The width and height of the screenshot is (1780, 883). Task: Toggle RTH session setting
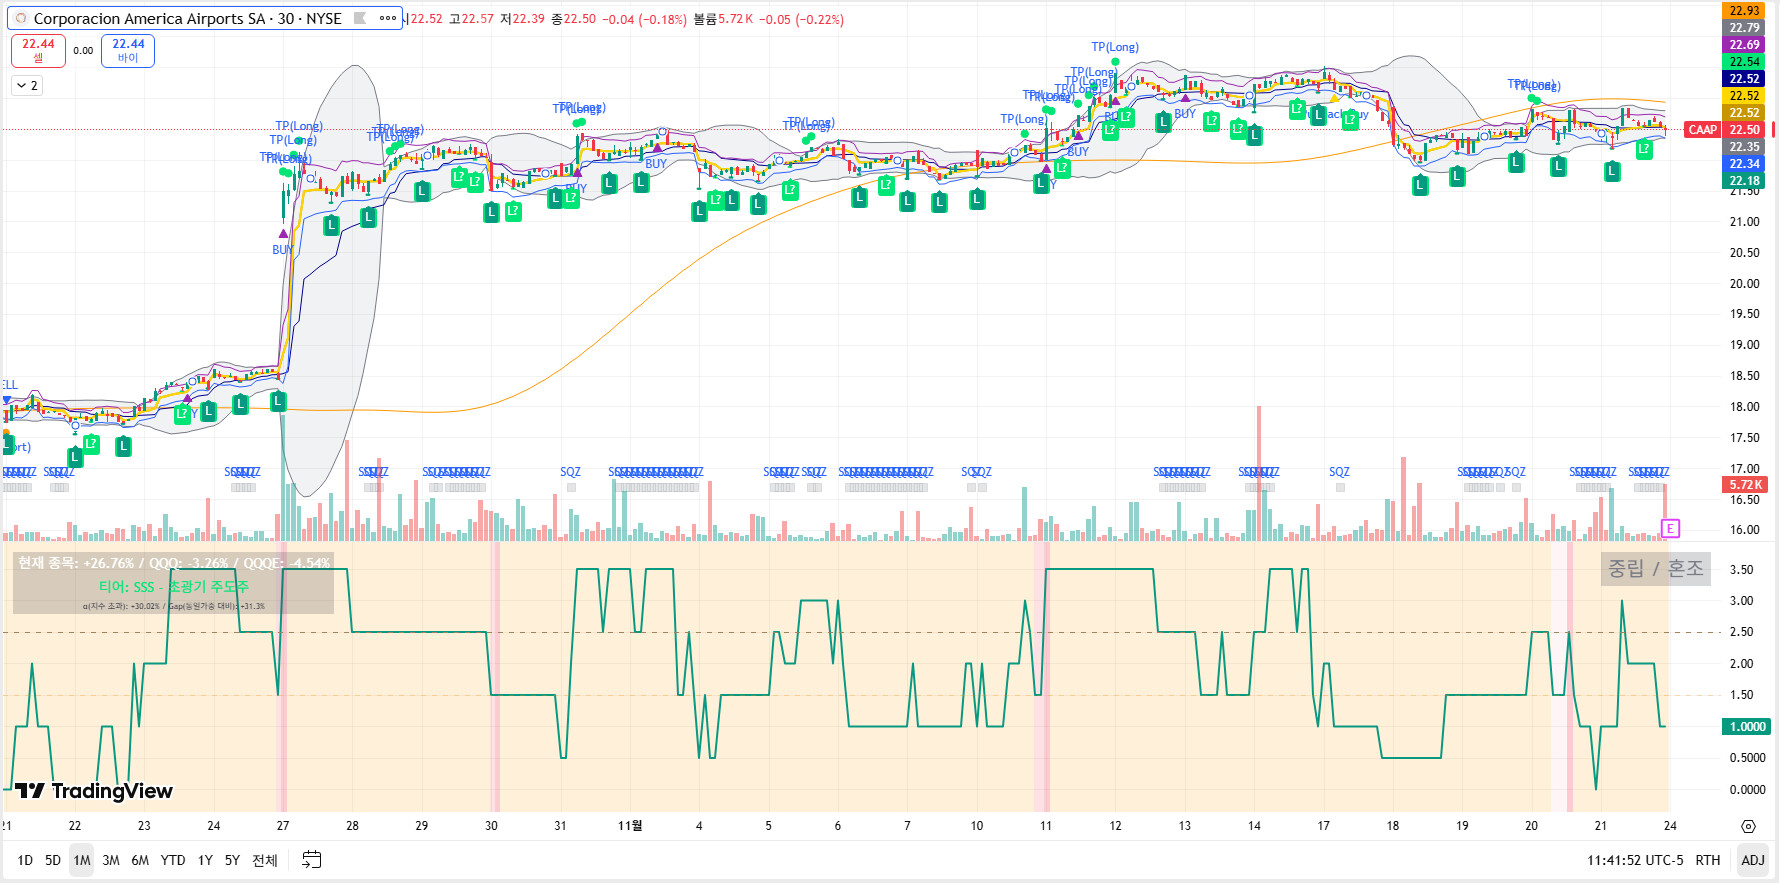pyautogui.click(x=1708, y=860)
